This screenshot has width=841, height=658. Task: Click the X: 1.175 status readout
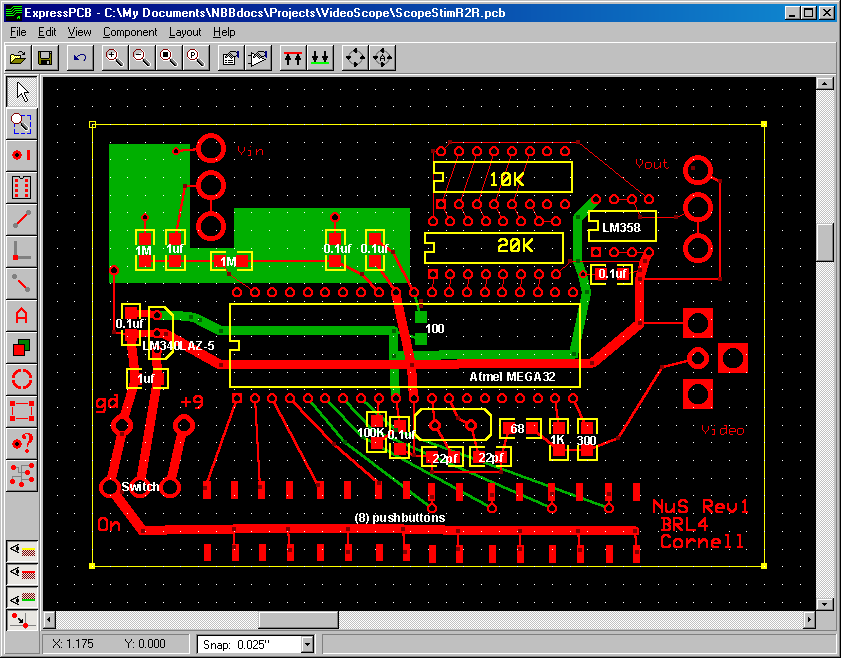pyautogui.click(x=73, y=644)
